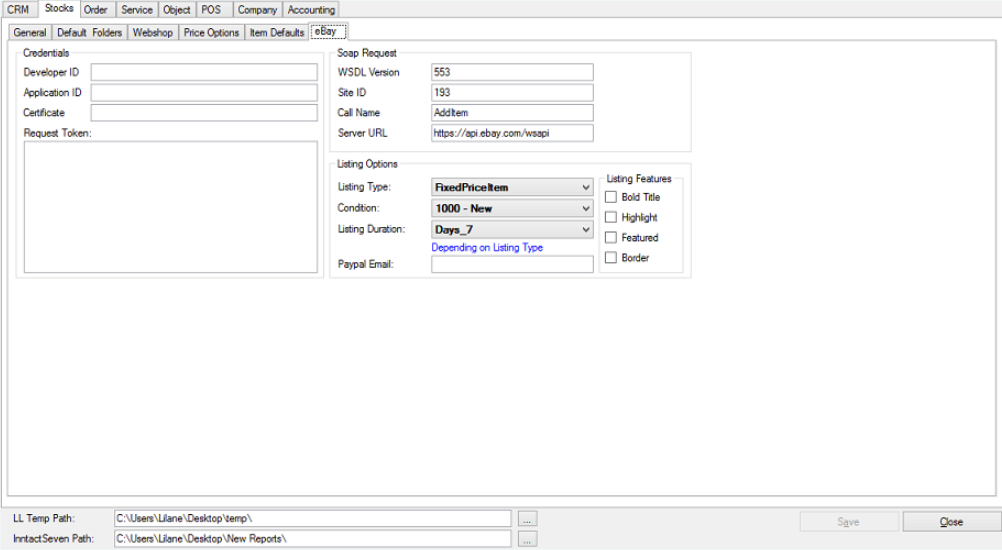Viewport: 1002px width, 550px height.
Task: Switch to the Webshop sub-tab
Action: click(153, 33)
